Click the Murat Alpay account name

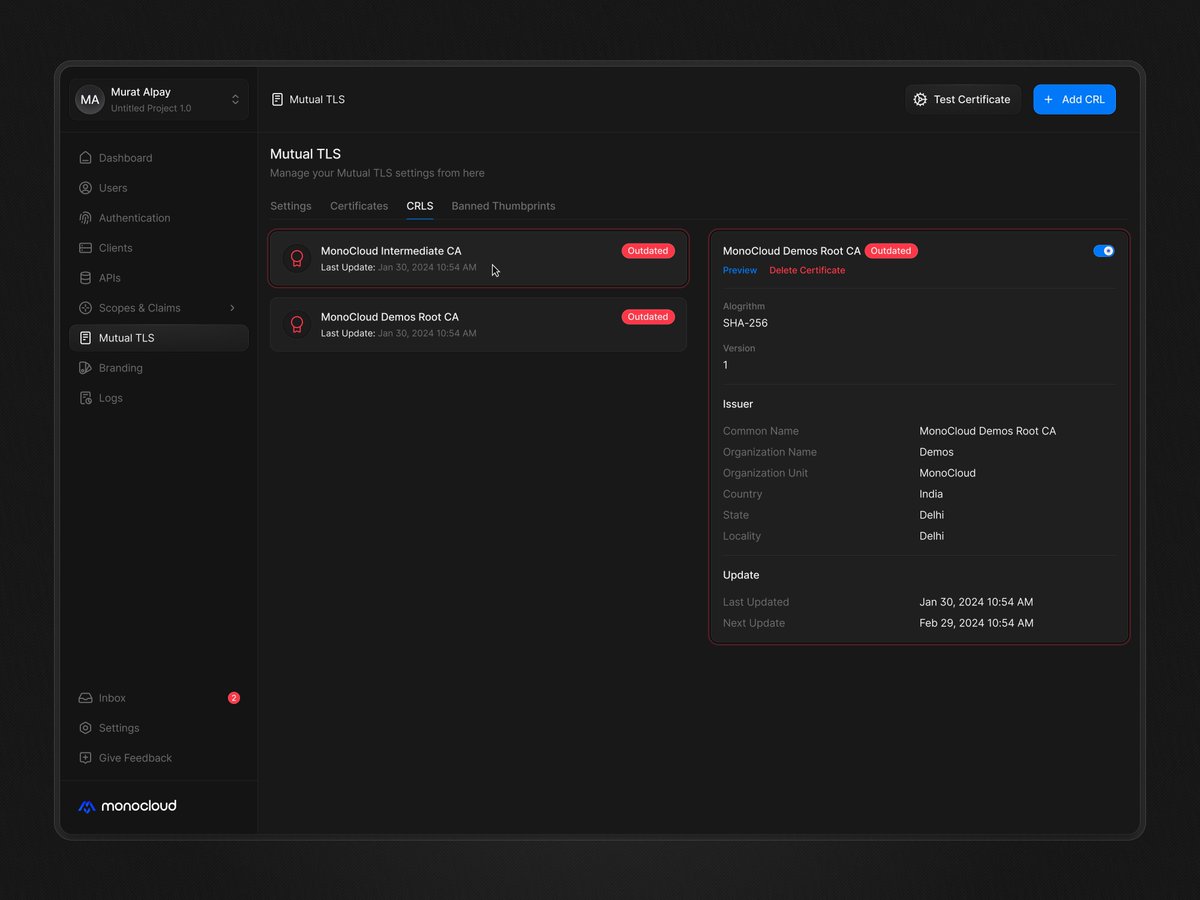click(x=141, y=92)
